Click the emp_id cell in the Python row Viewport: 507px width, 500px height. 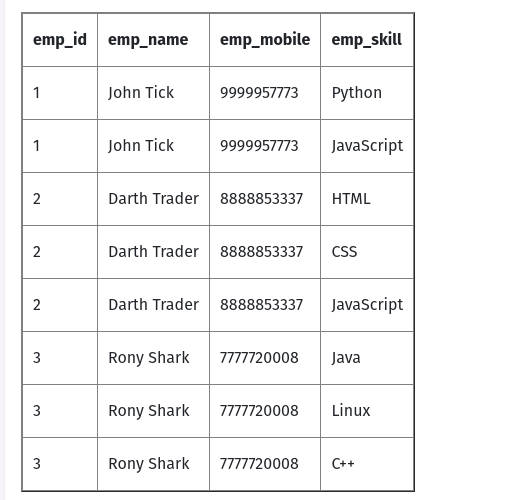click(x=60, y=93)
